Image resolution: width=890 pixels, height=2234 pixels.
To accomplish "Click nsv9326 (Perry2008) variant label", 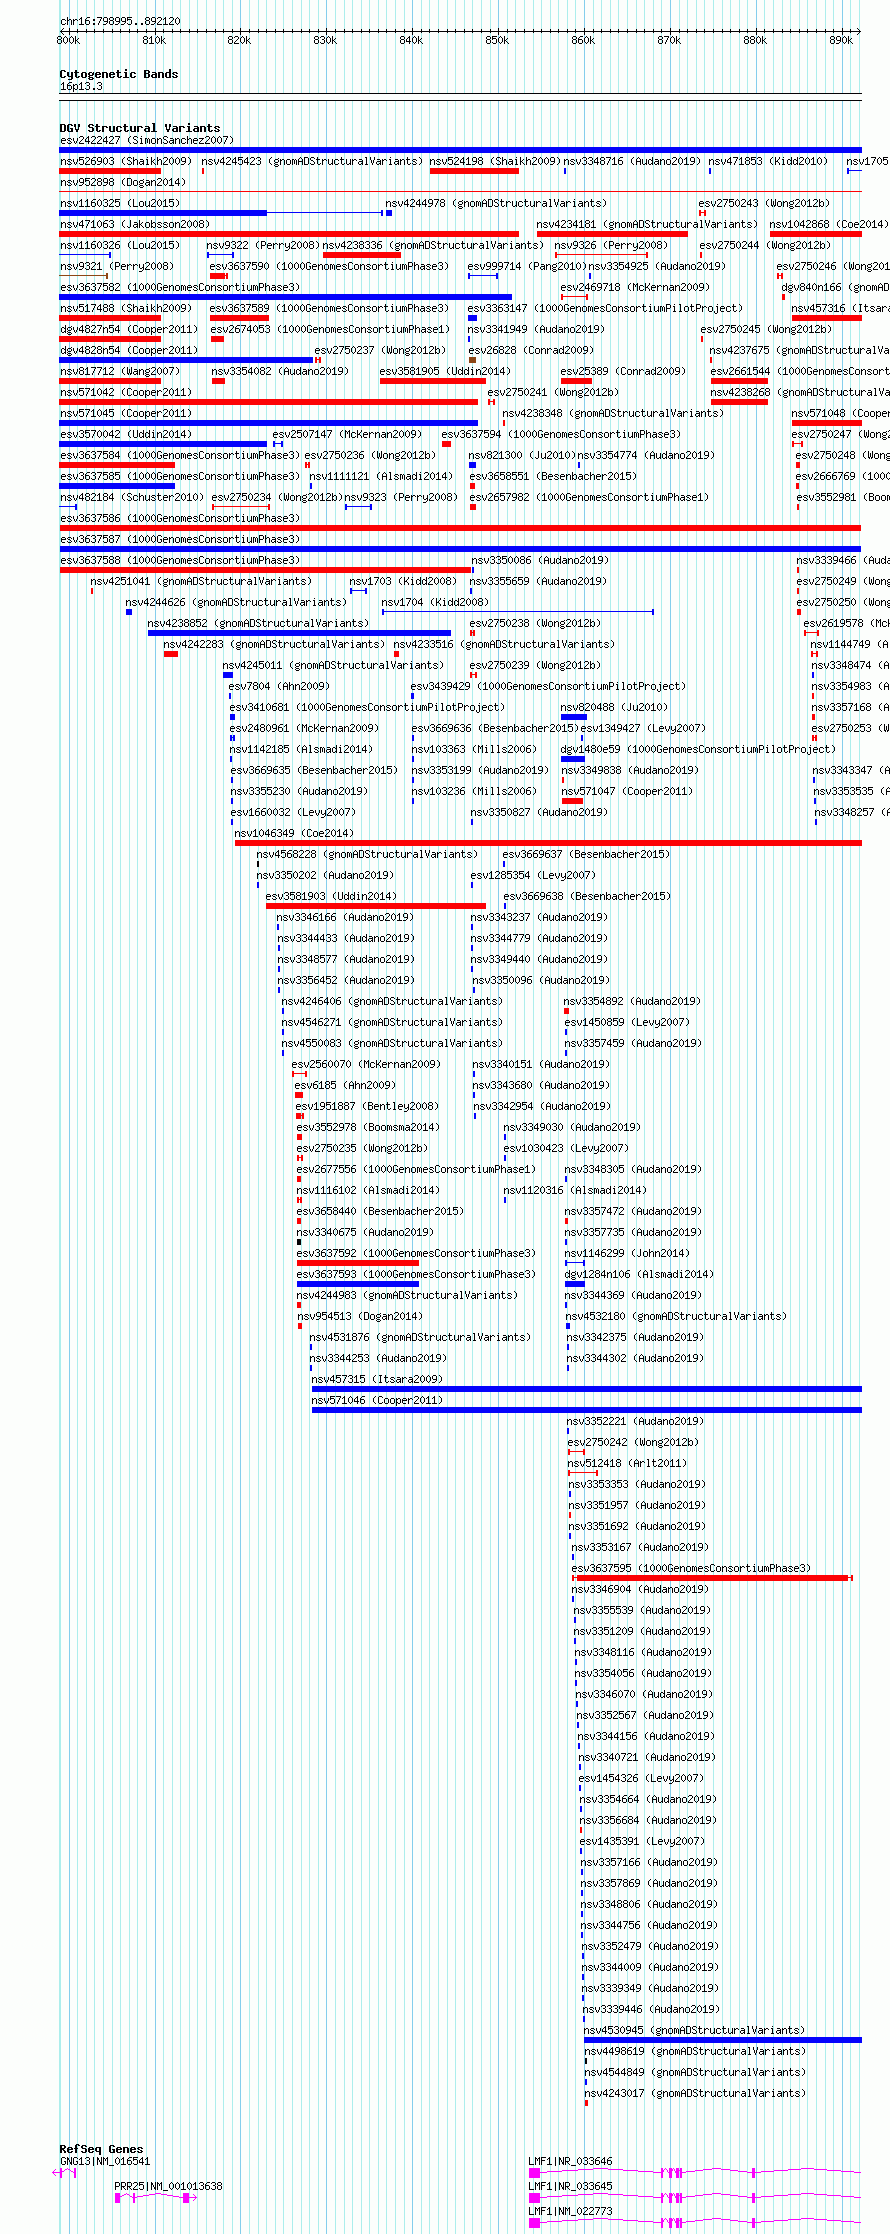I will pos(611,245).
